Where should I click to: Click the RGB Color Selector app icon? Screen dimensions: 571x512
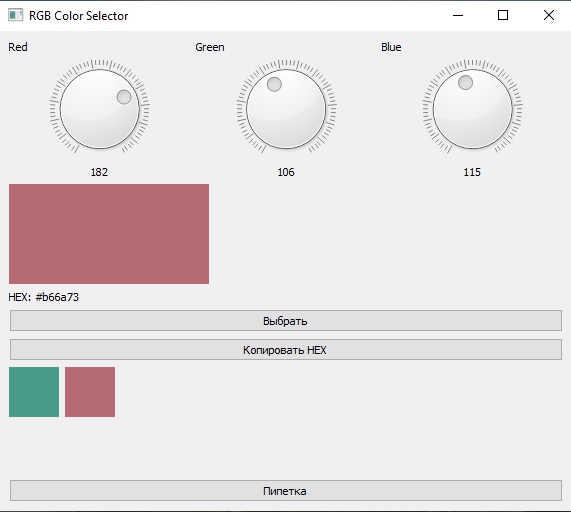15,15
